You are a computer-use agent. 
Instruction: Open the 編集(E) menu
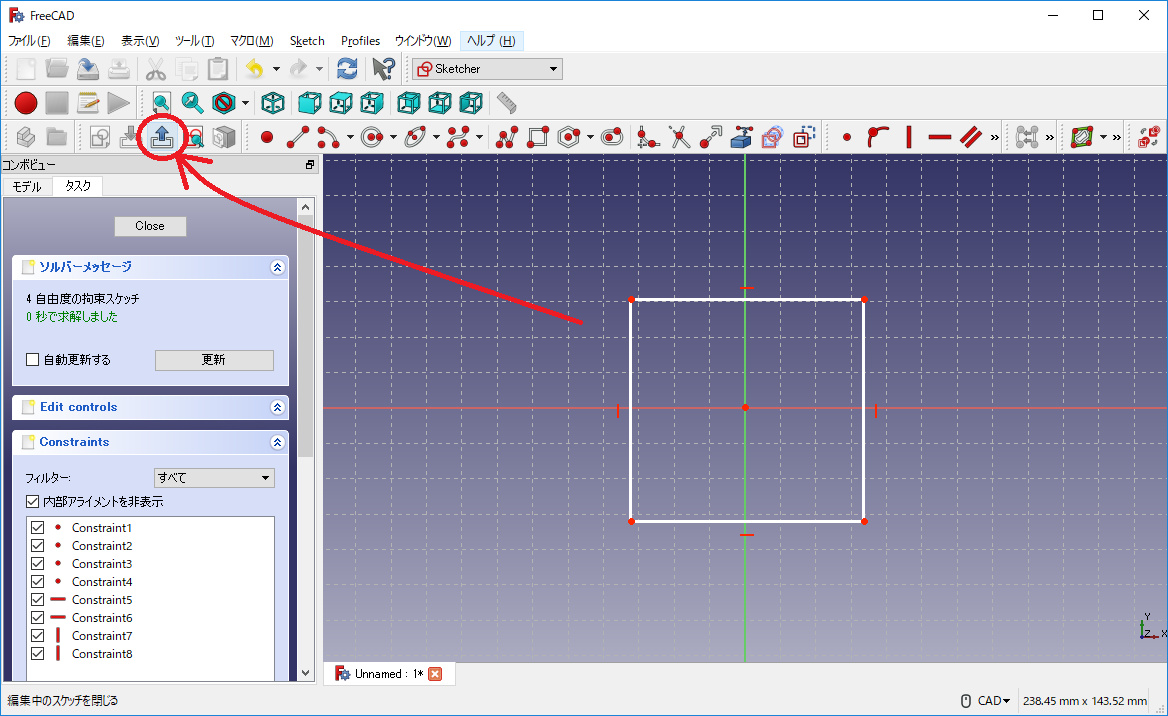(x=86, y=41)
